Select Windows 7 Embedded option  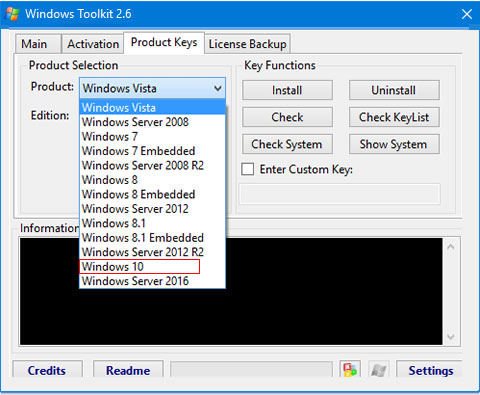(153, 151)
